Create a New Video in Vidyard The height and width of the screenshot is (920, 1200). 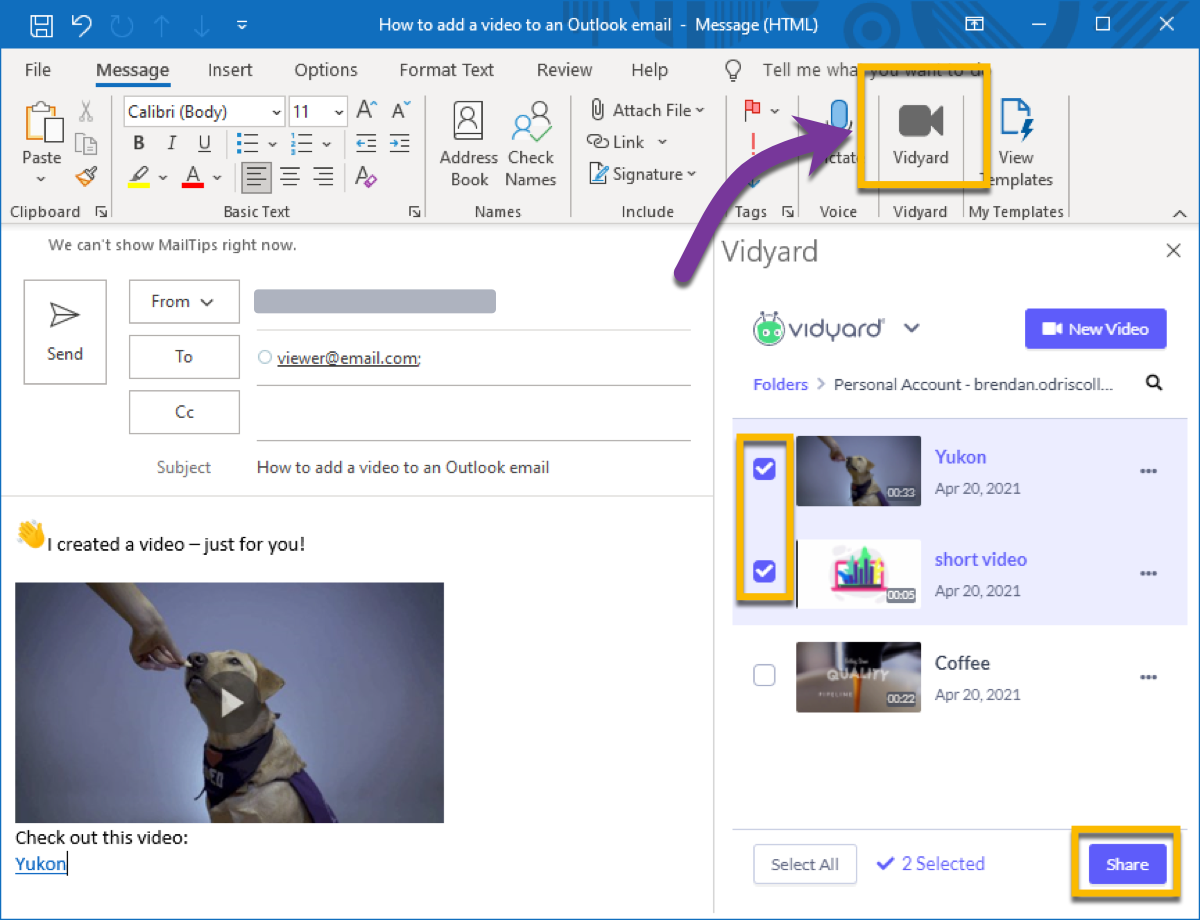tap(1096, 328)
